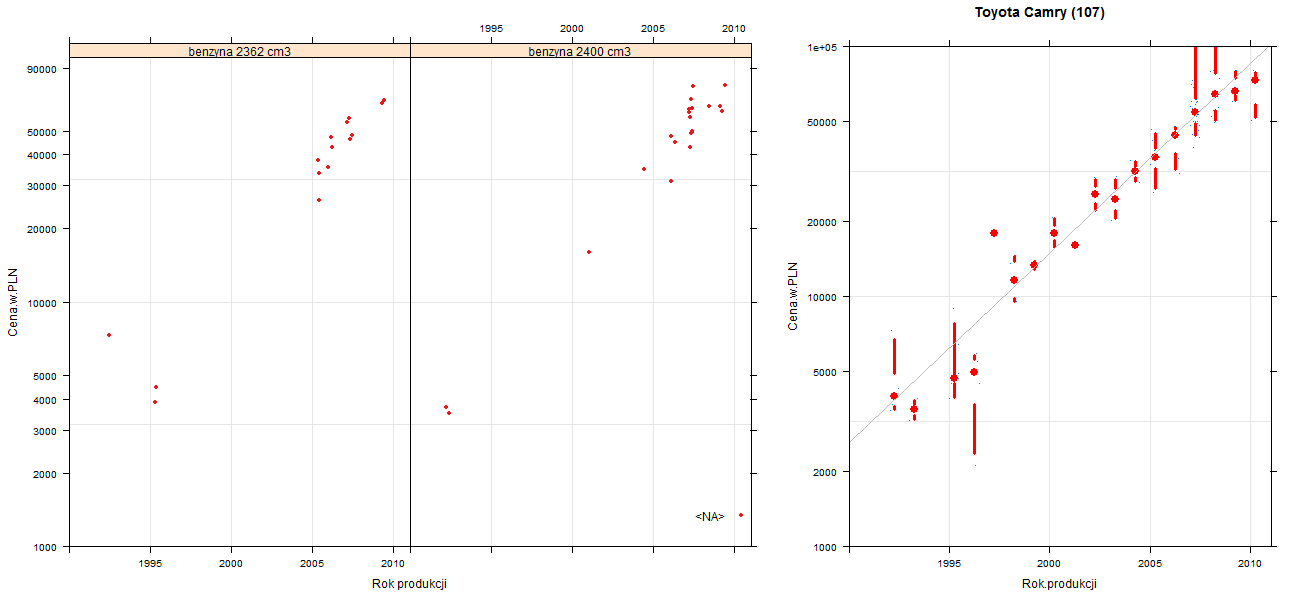Click the 1000 y-axis tick label of the Toyota Camry chart
Screen dimensions: 1300x600
(x=825, y=547)
